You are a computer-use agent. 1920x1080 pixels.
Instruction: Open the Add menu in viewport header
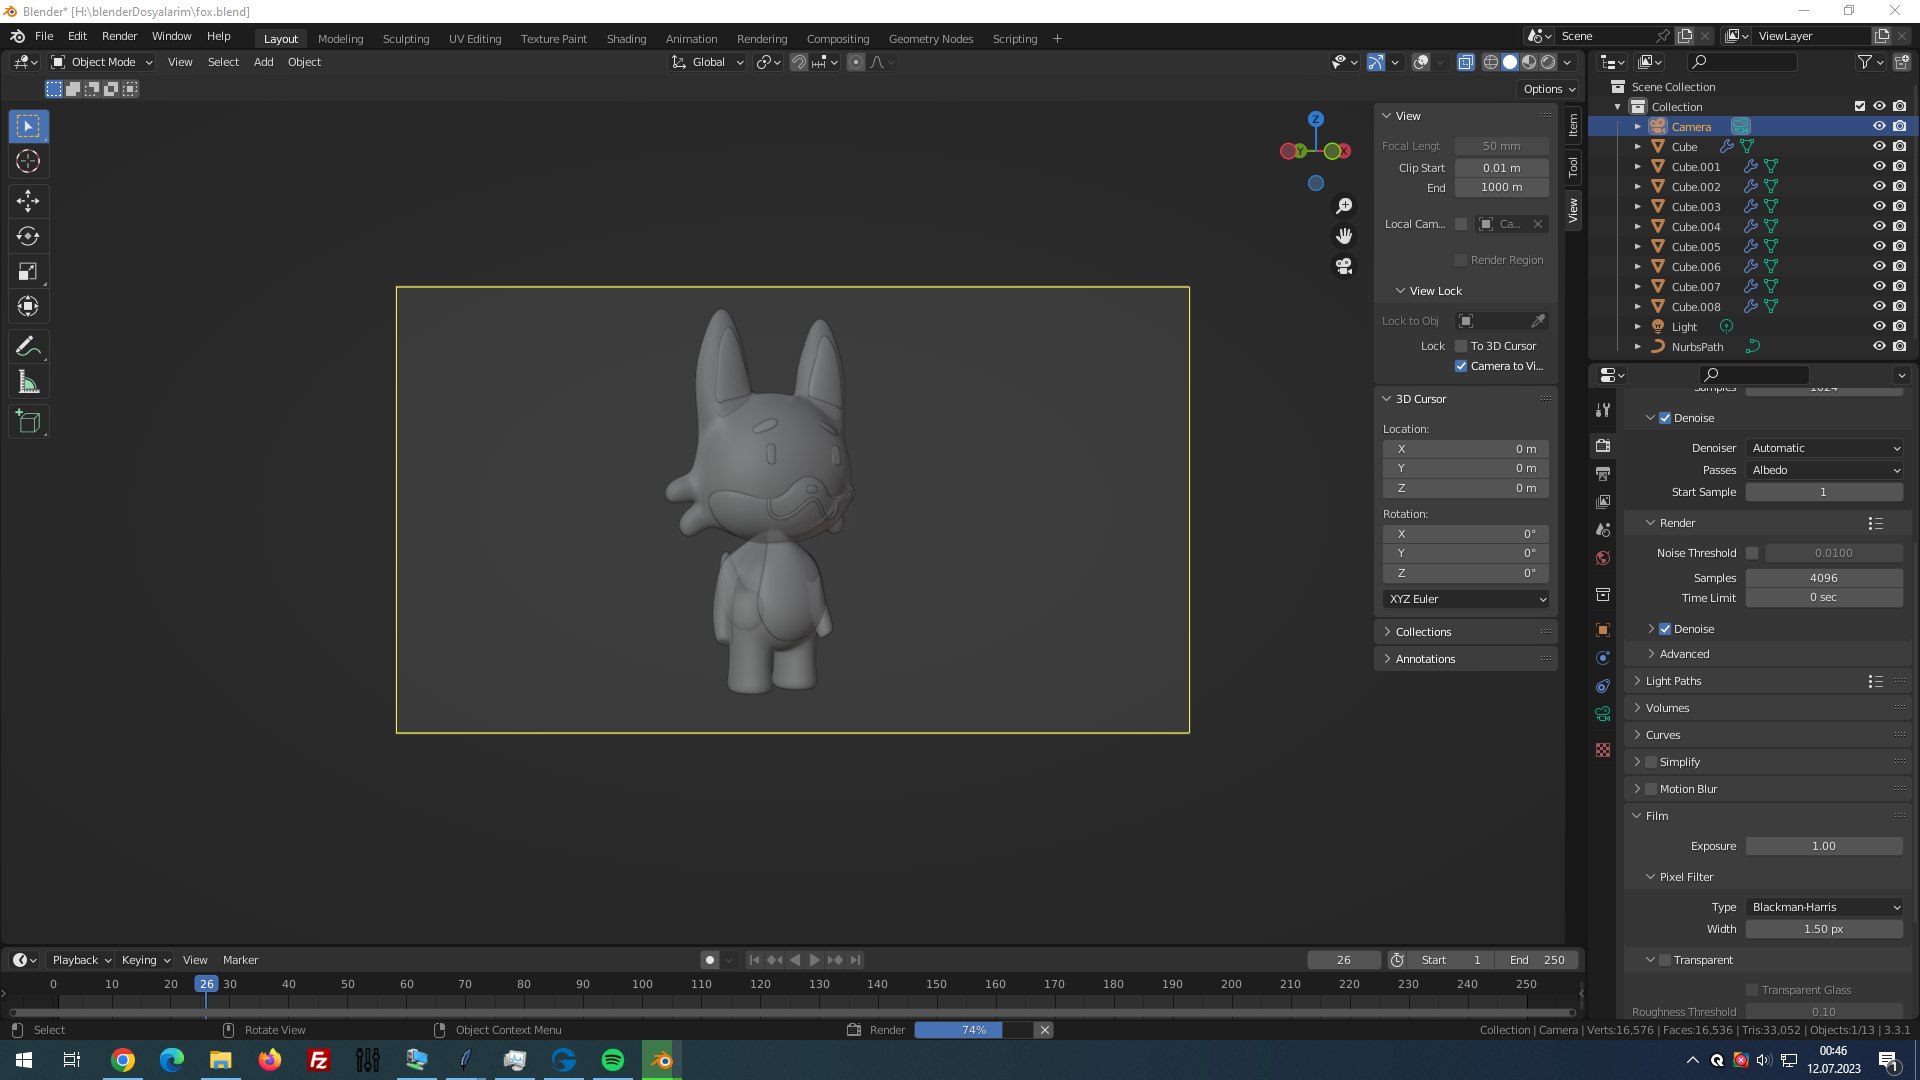(x=263, y=62)
